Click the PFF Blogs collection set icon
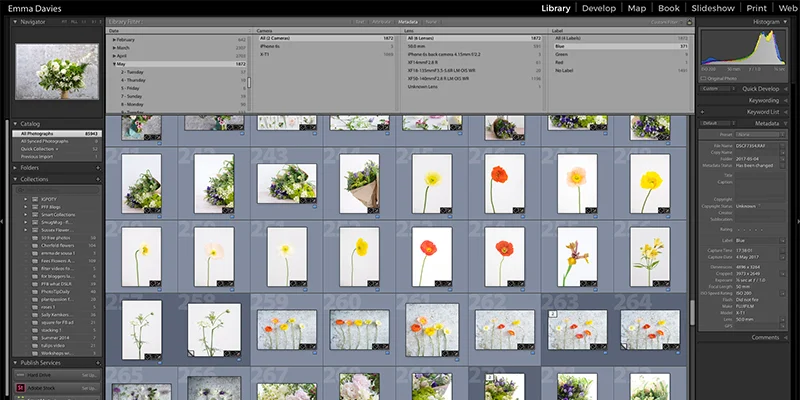Screen dimensions: 800x400 coord(35,207)
